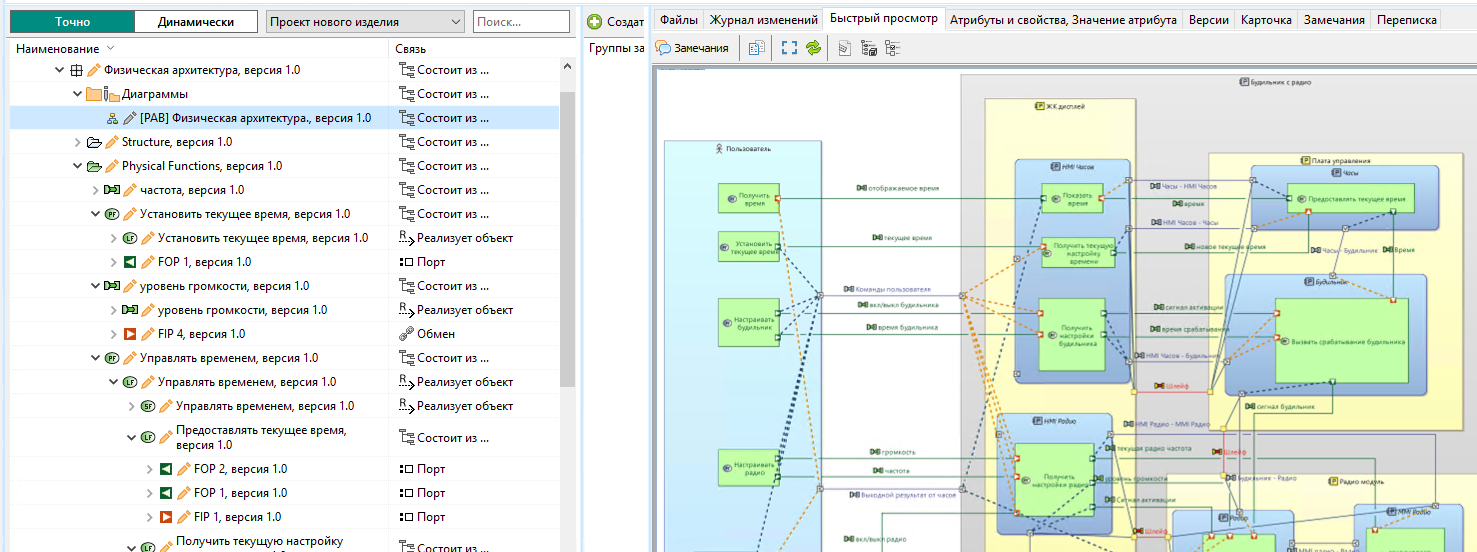Expand the частота, версия 1.0 node
This screenshot has height=552, width=1477.
96,190
